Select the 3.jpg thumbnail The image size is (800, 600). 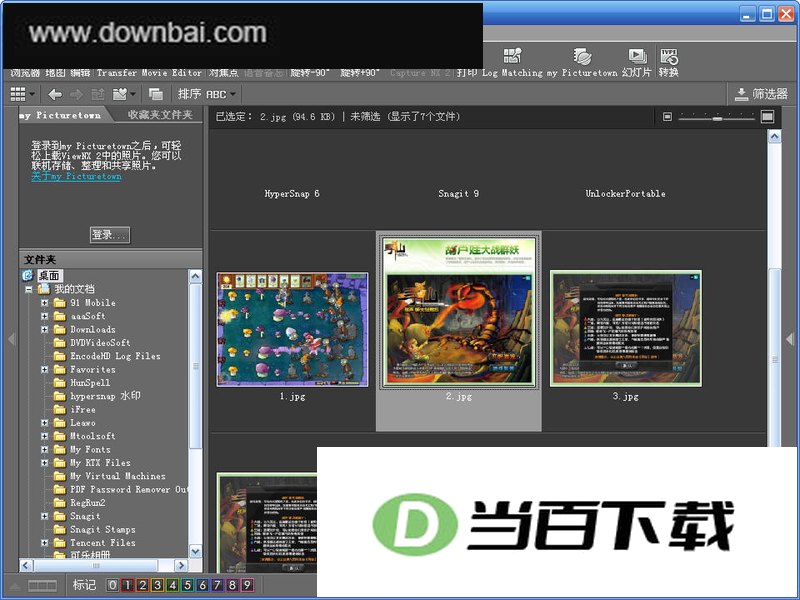click(626, 329)
